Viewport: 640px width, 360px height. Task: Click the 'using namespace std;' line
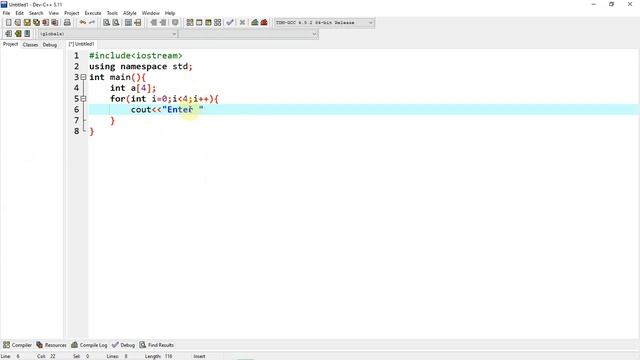141,67
